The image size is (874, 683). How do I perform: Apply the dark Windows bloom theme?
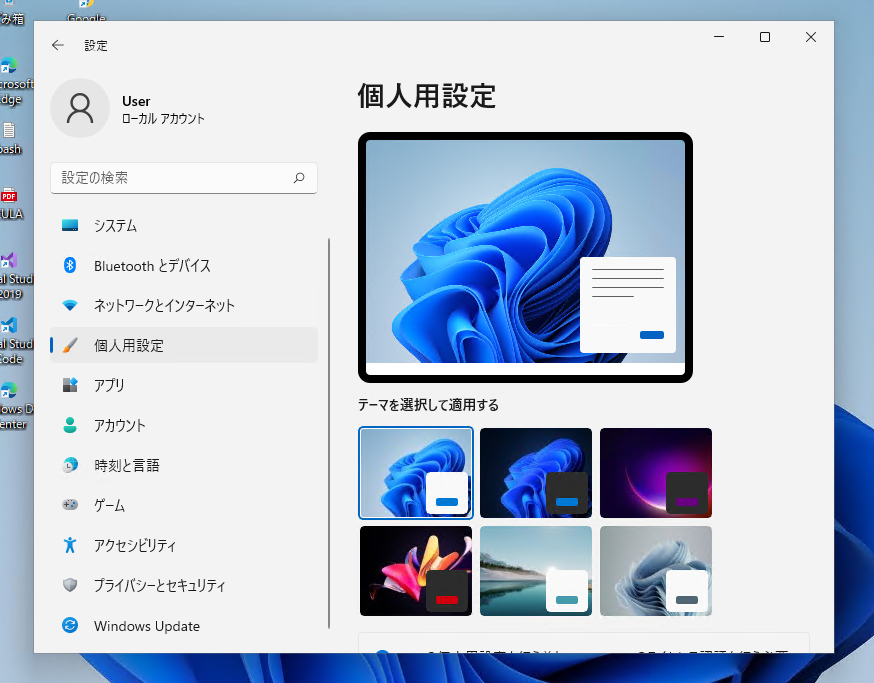[x=536, y=472]
